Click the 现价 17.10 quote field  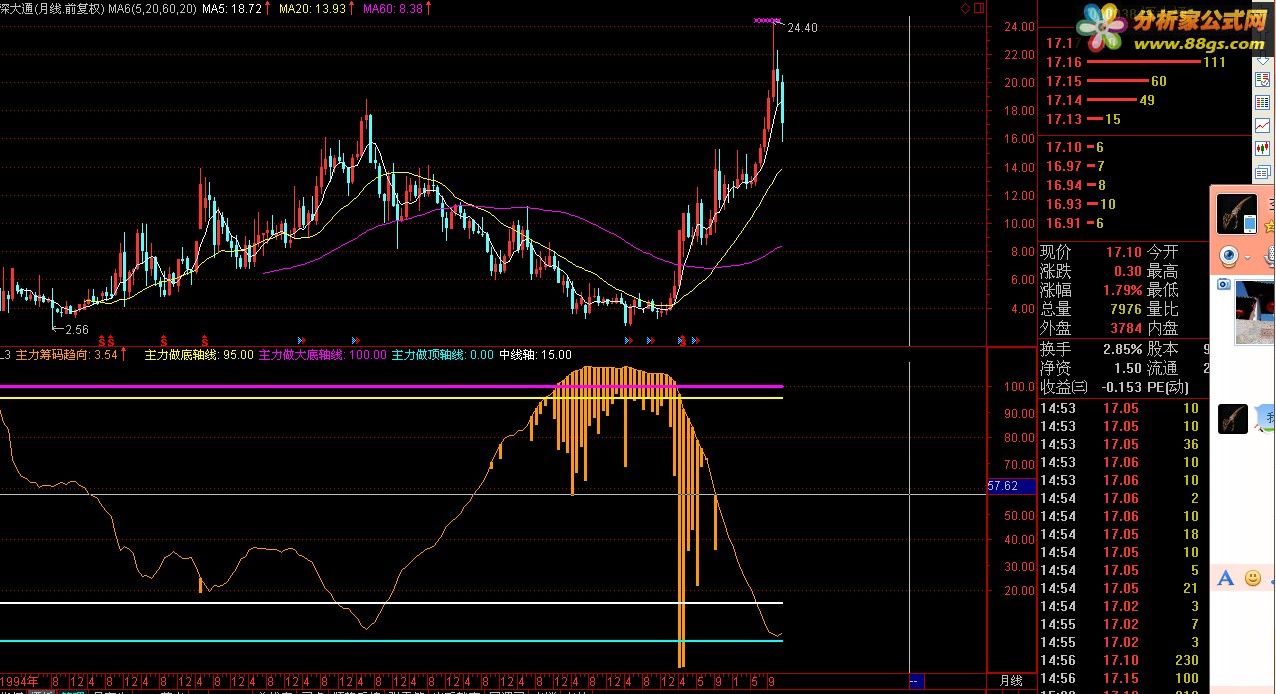(1091, 252)
